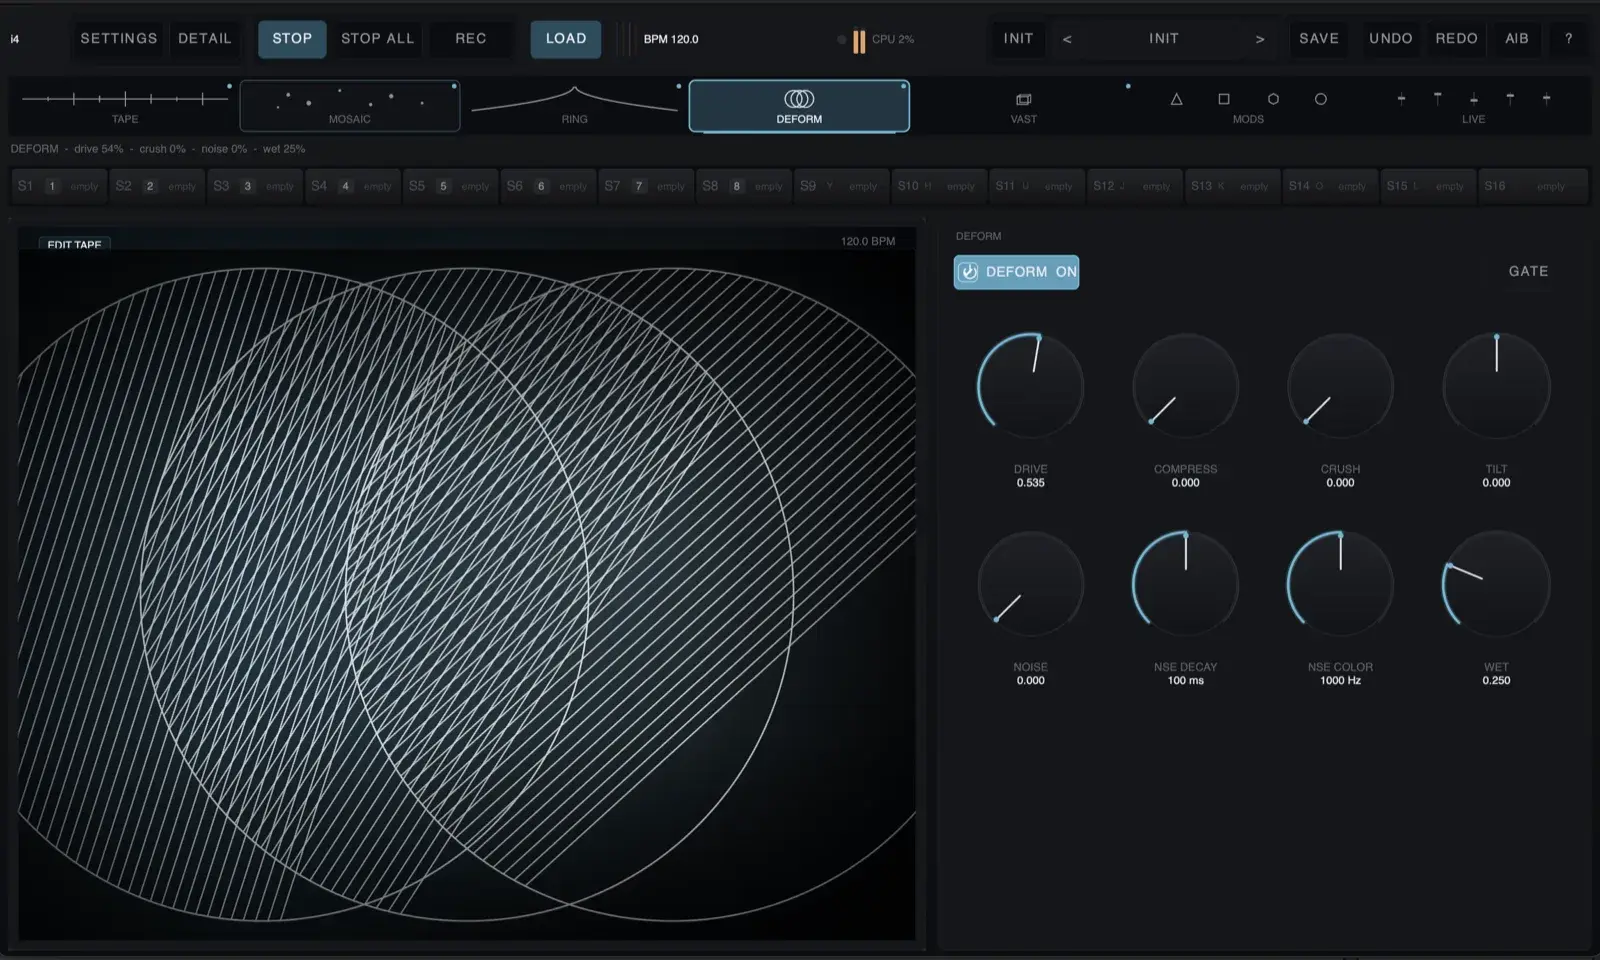Select scene slot S1
The width and height of the screenshot is (1600, 960).
click(59, 186)
